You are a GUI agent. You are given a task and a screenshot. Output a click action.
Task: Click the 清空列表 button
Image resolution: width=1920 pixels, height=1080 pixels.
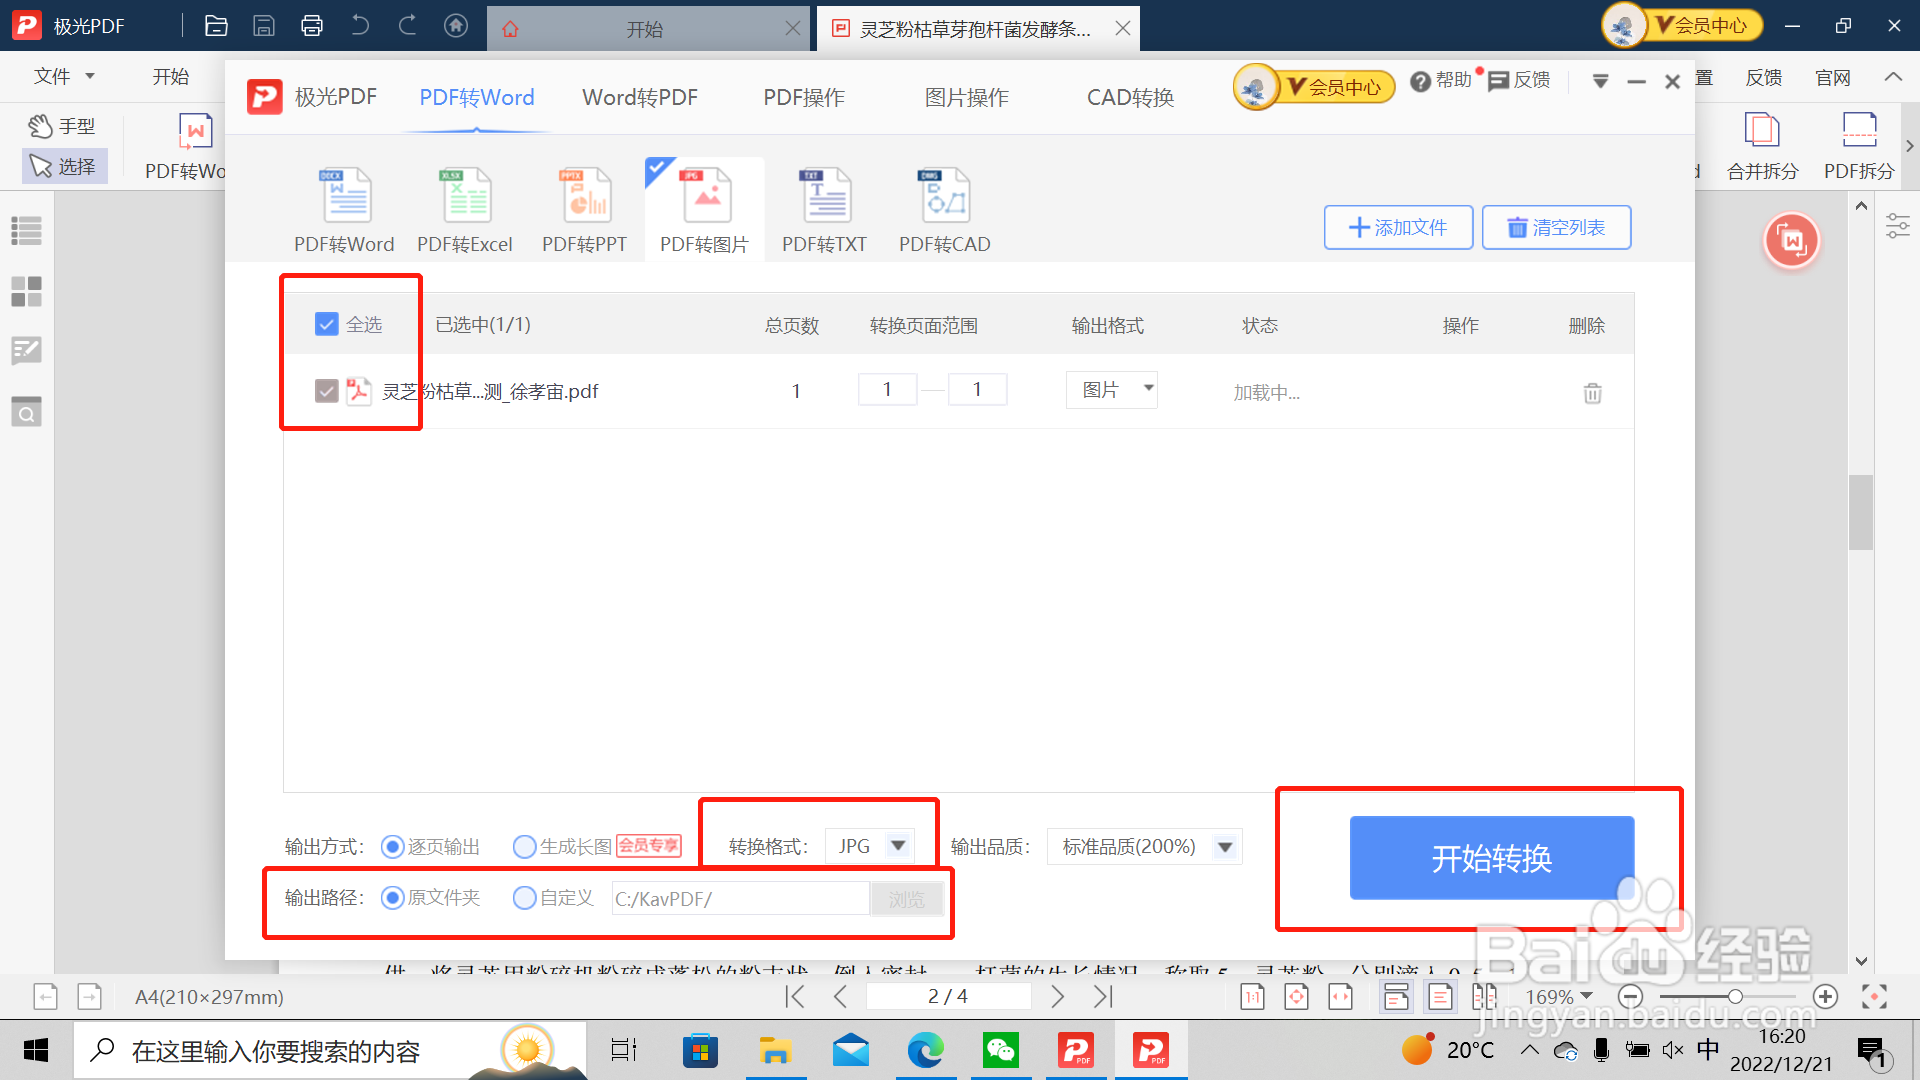[1556, 227]
